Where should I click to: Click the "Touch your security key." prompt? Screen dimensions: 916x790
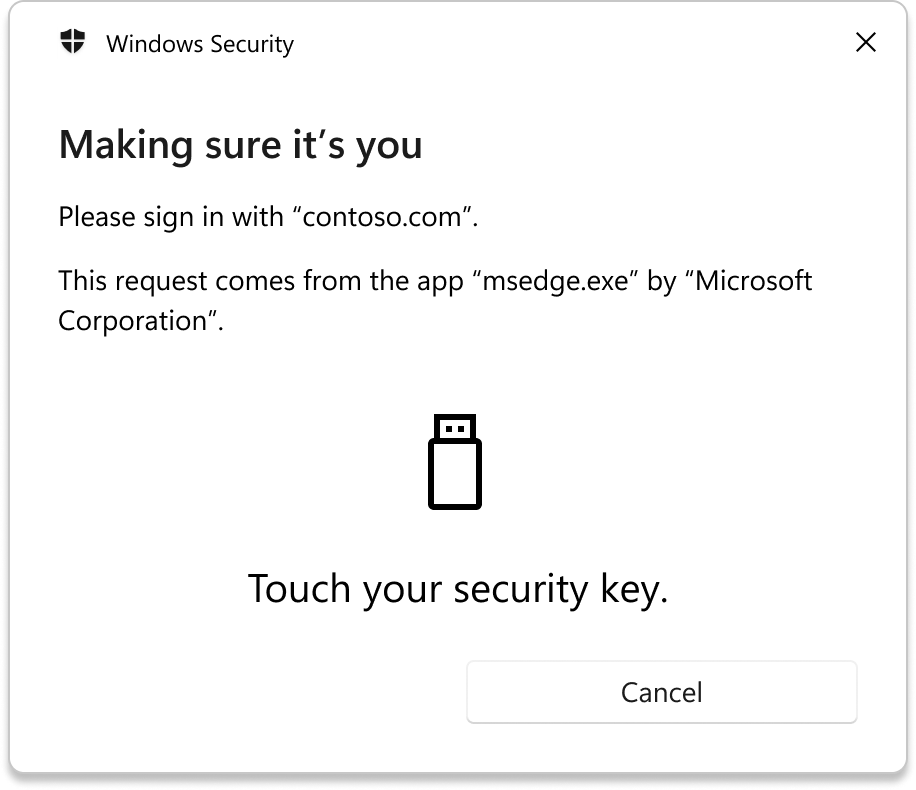point(458,589)
